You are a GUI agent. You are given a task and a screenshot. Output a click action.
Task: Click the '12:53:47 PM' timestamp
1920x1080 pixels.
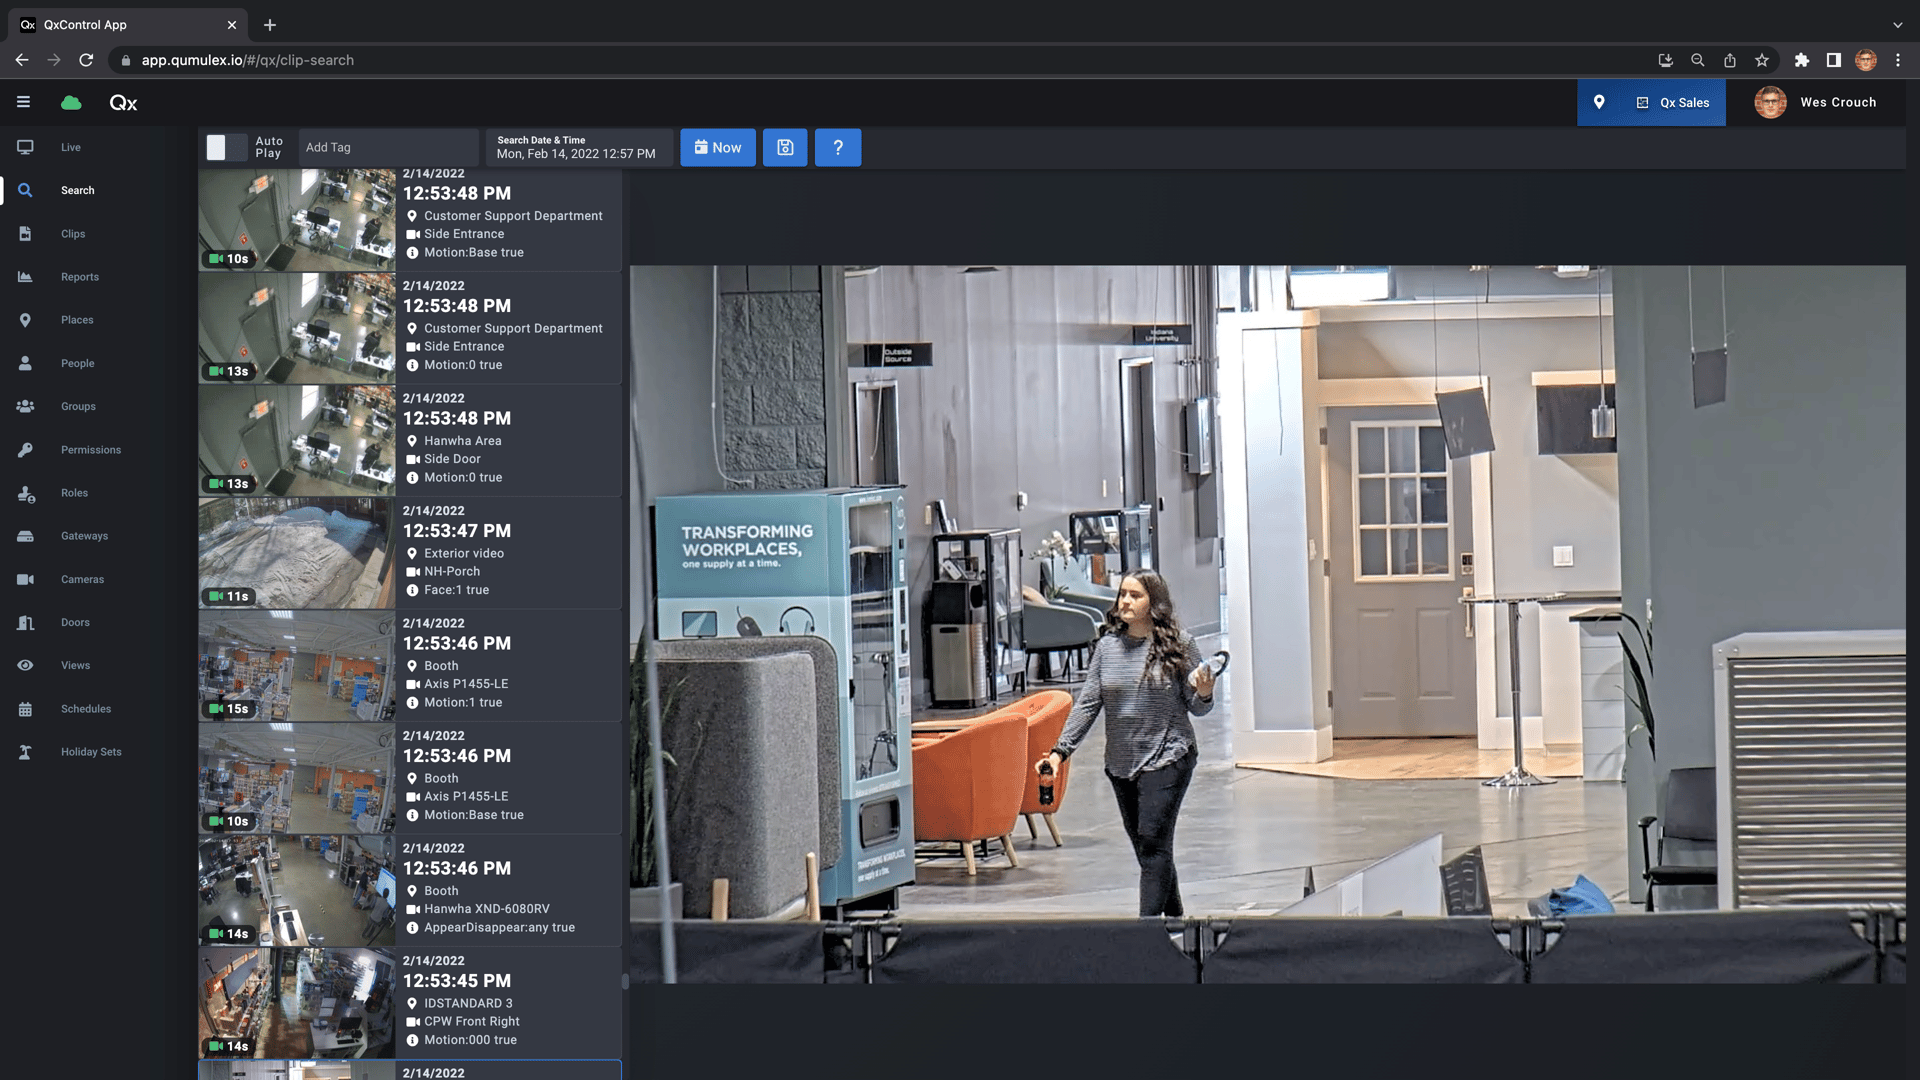point(457,531)
